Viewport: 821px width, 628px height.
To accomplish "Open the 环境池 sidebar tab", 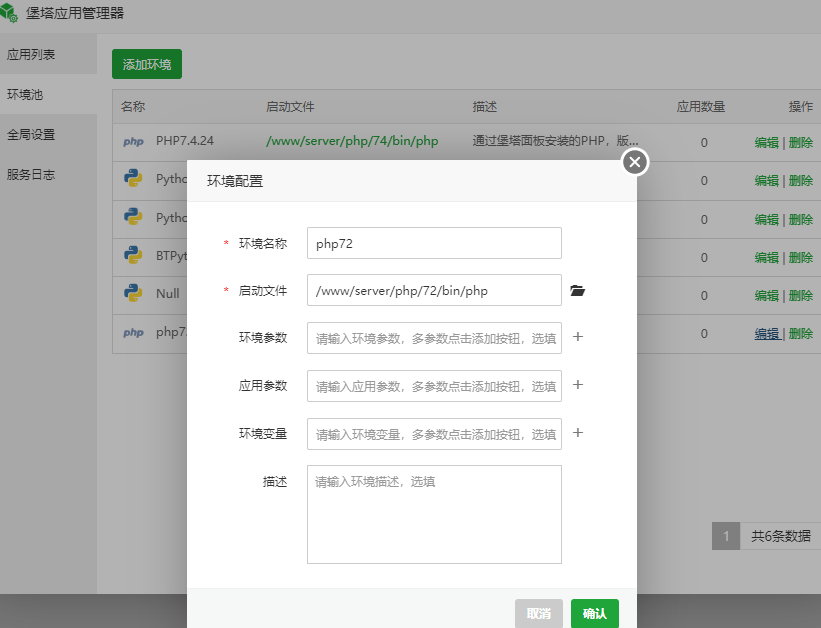I will (x=48, y=94).
